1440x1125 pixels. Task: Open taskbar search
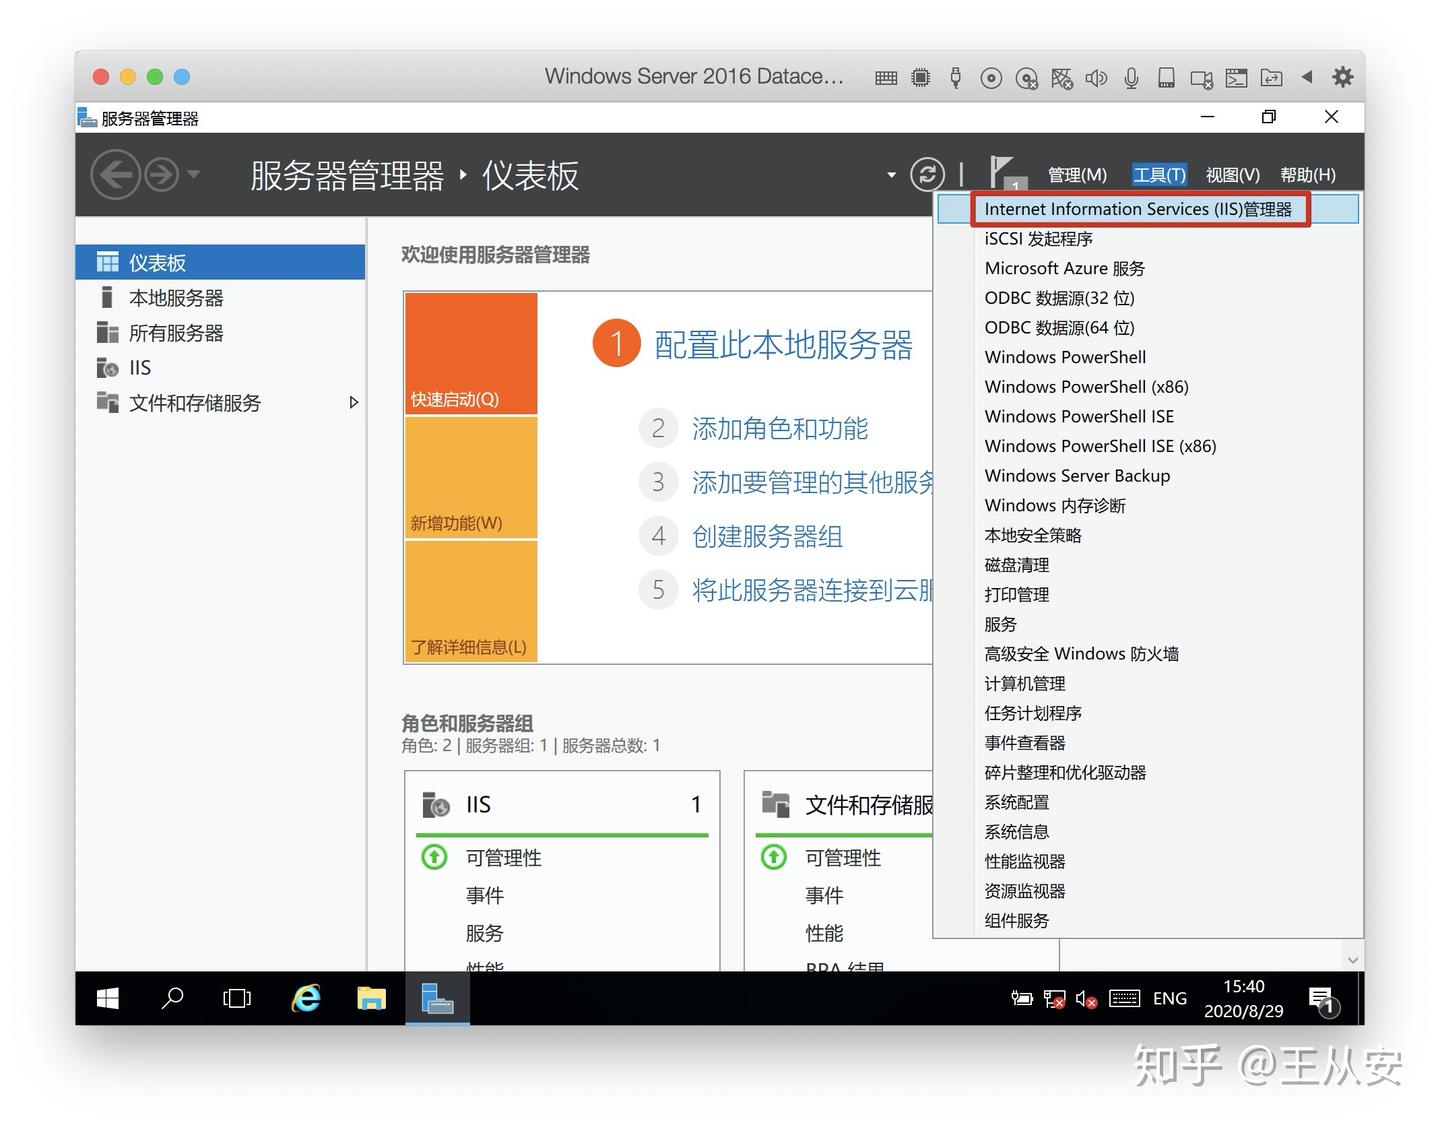172,998
